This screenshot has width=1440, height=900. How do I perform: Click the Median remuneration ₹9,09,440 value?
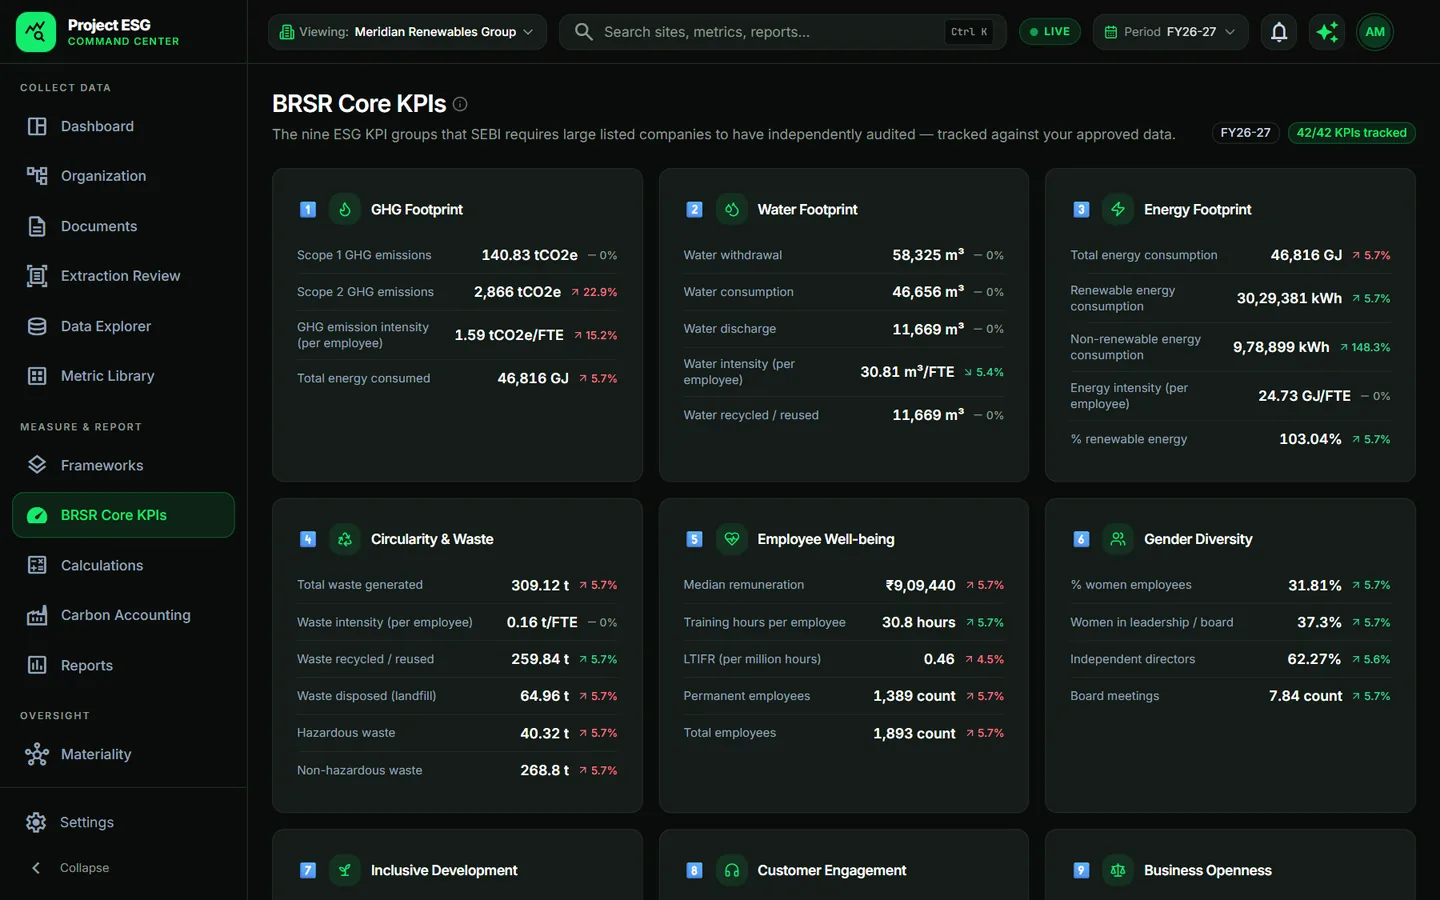(920, 585)
